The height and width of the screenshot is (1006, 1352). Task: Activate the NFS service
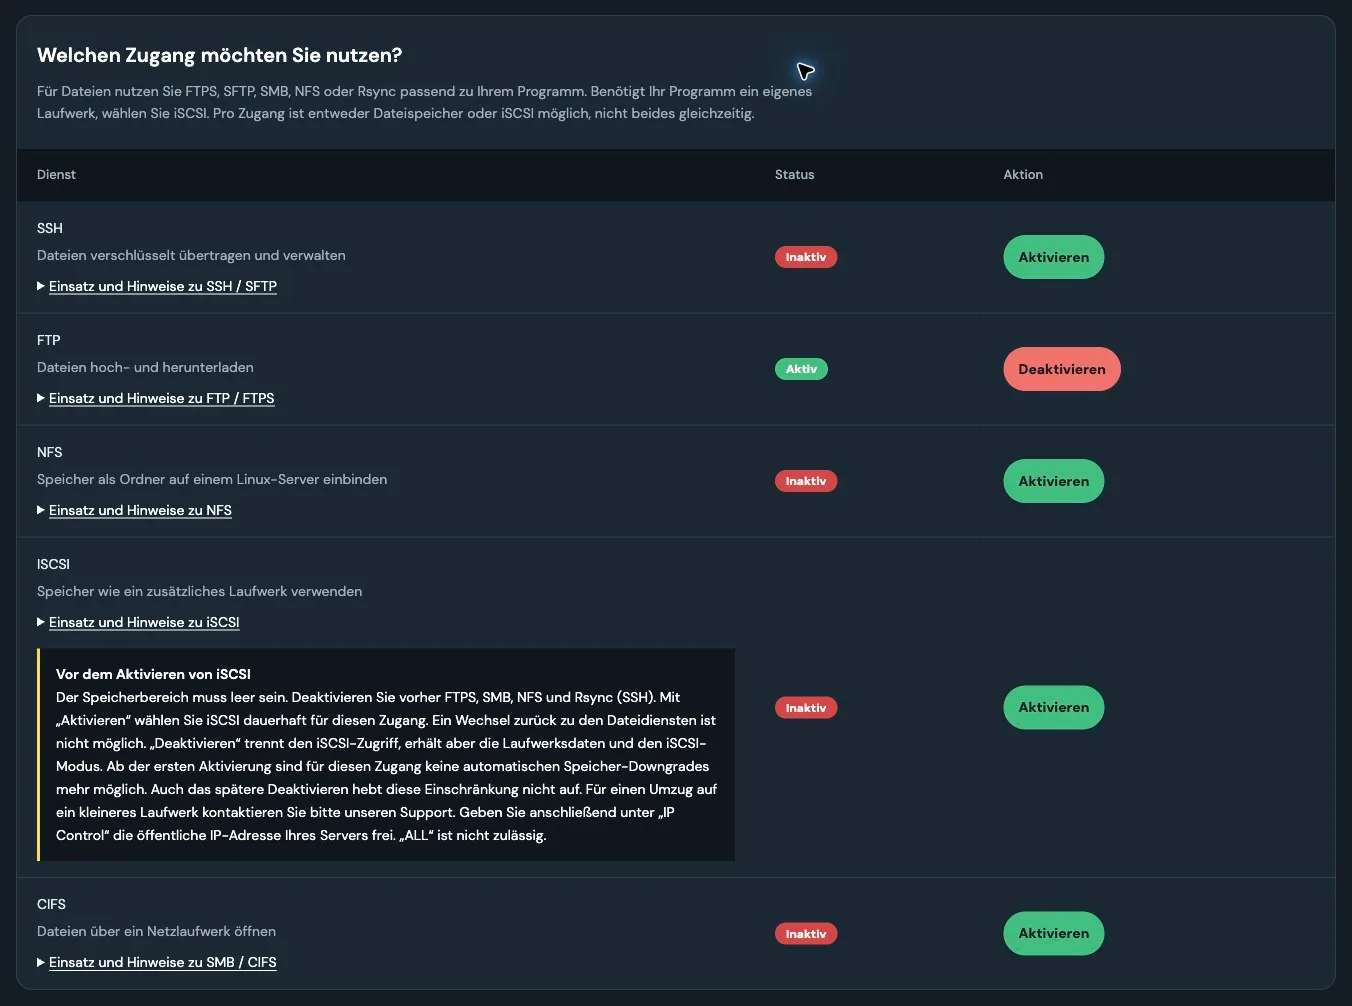pyautogui.click(x=1053, y=481)
